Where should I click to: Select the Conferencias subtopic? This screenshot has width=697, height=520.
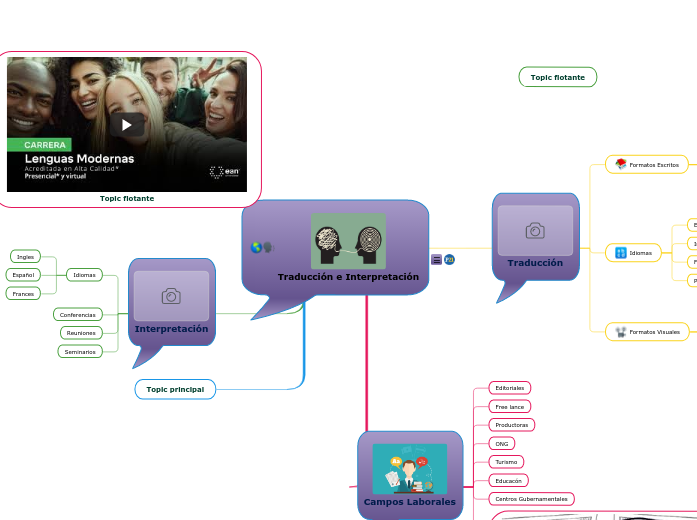click(78, 314)
